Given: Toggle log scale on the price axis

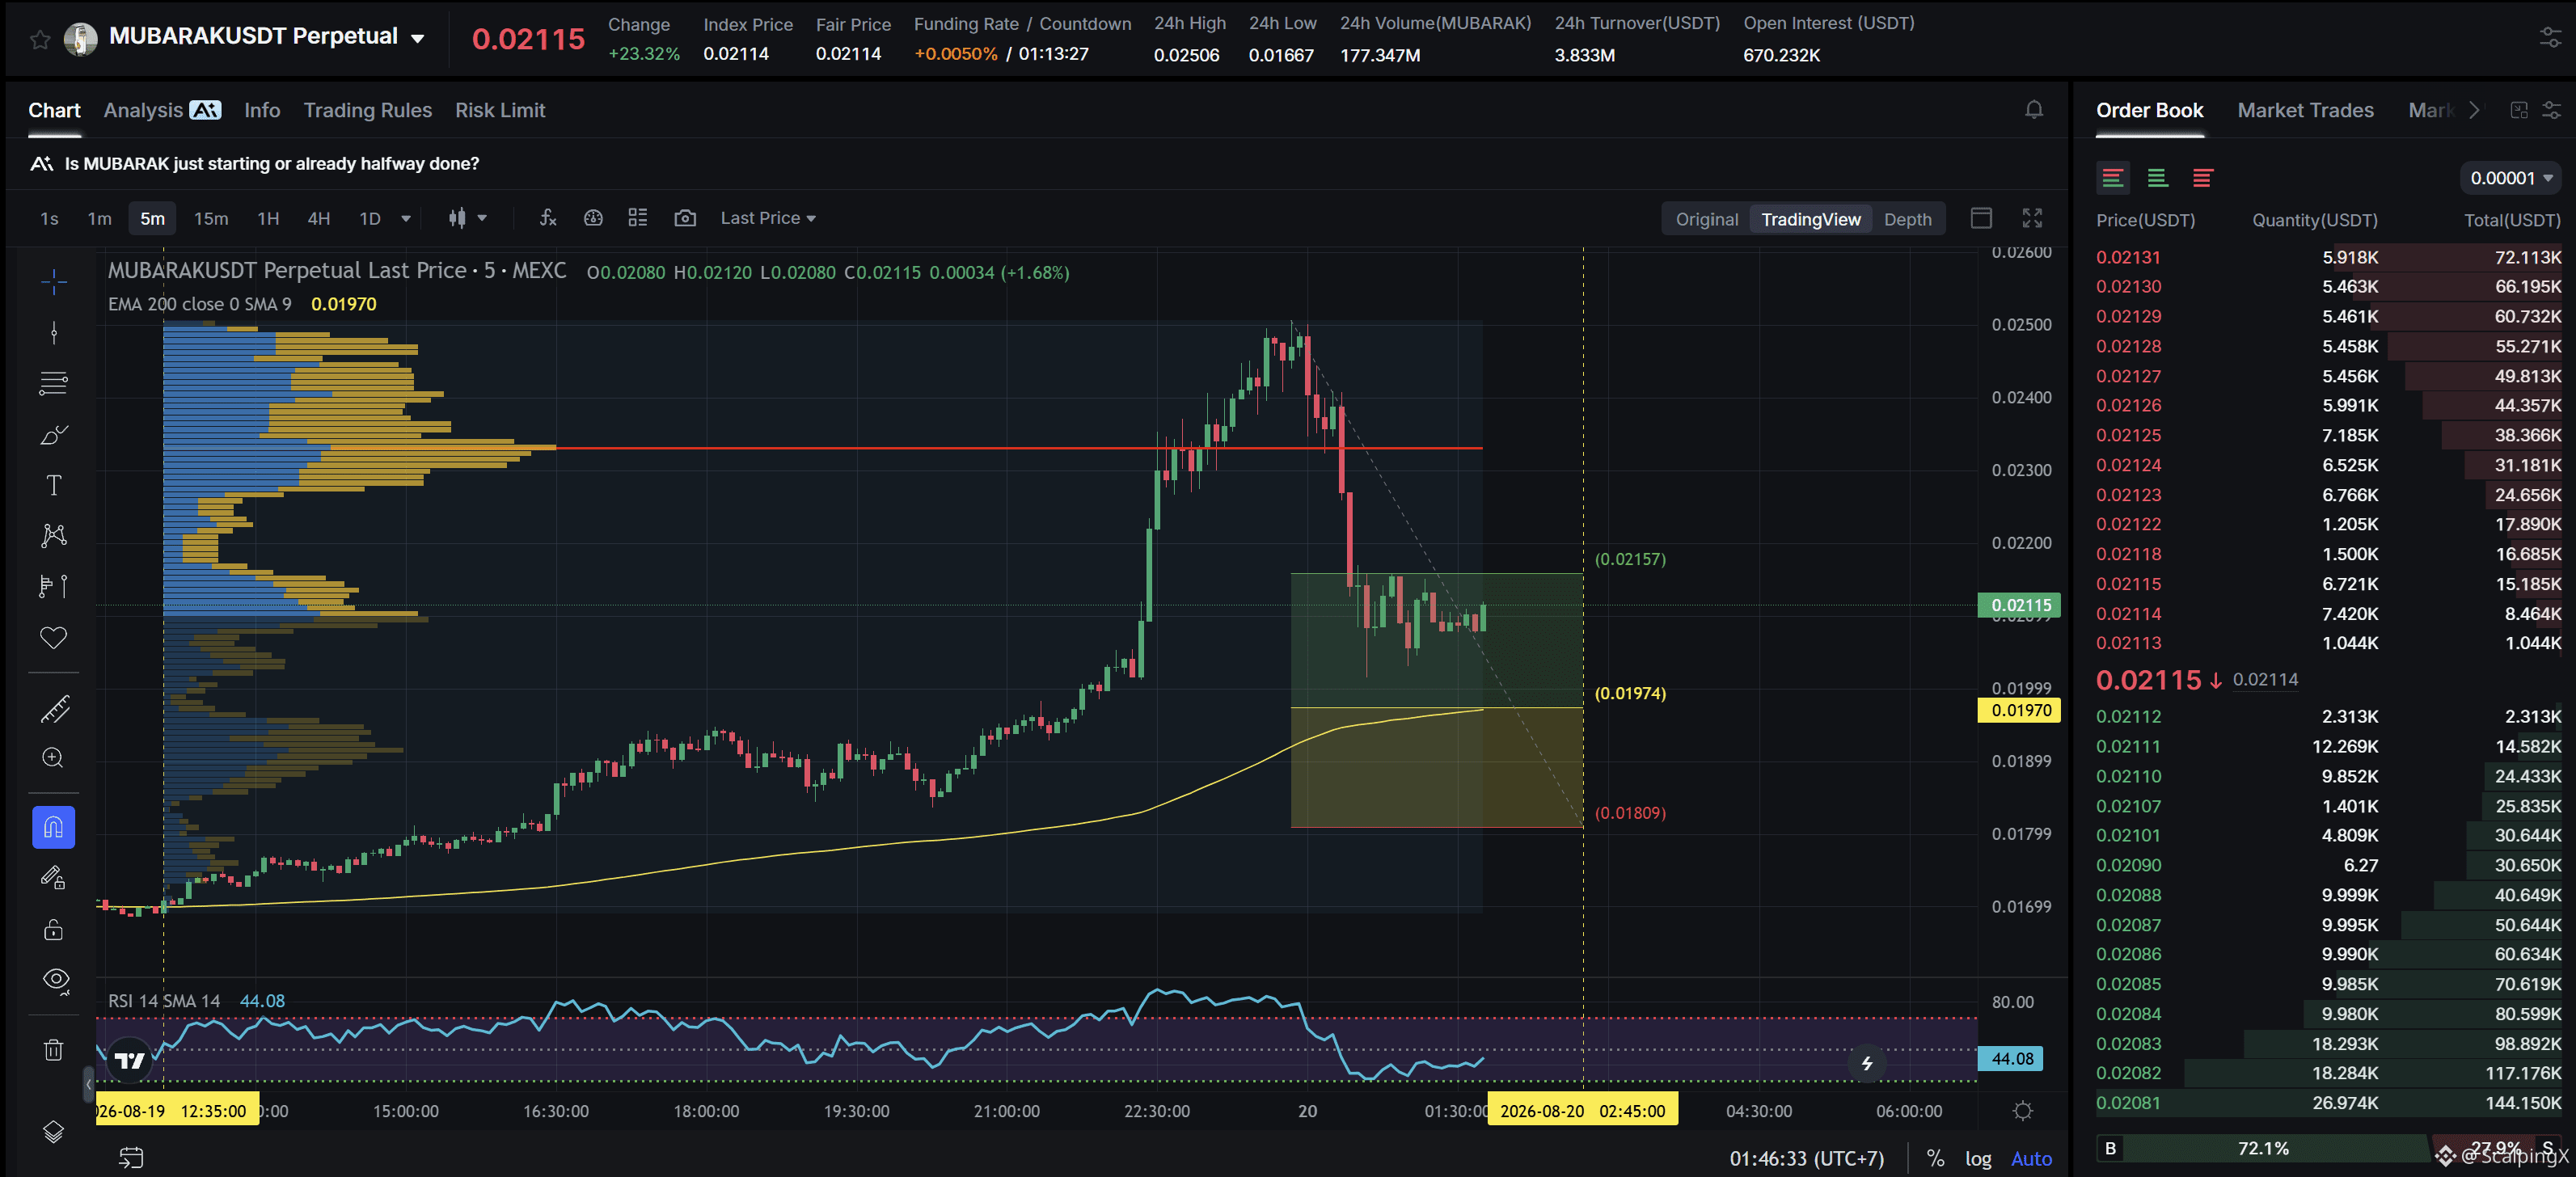Looking at the screenshot, I should tap(1977, 1158).
